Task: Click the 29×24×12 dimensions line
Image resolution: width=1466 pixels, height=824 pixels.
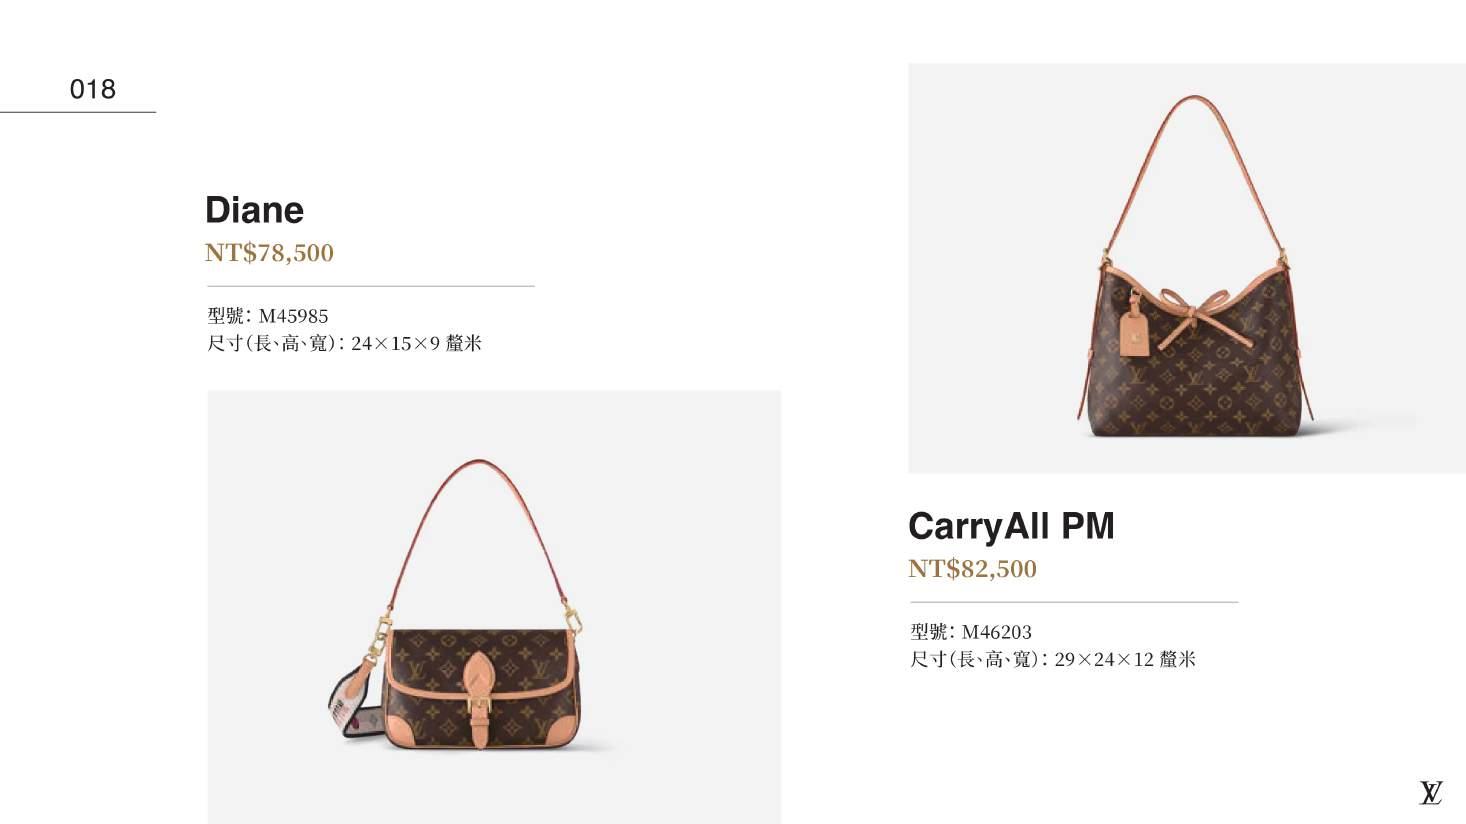Action: [1052, 660]
